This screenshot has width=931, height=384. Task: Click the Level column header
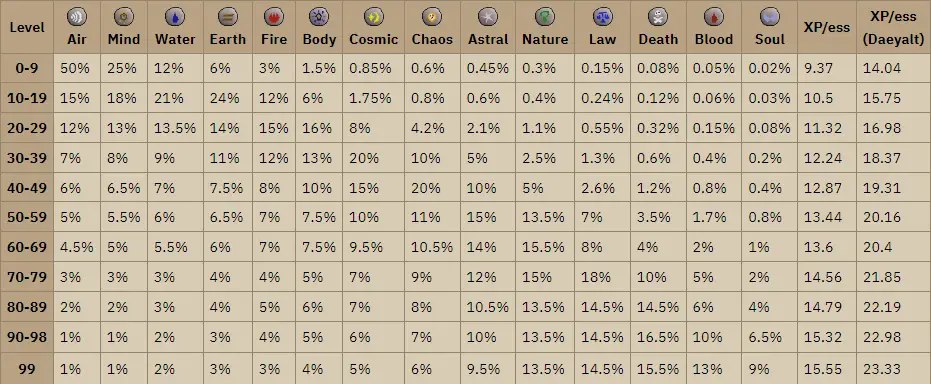click(x=27, y=27)
